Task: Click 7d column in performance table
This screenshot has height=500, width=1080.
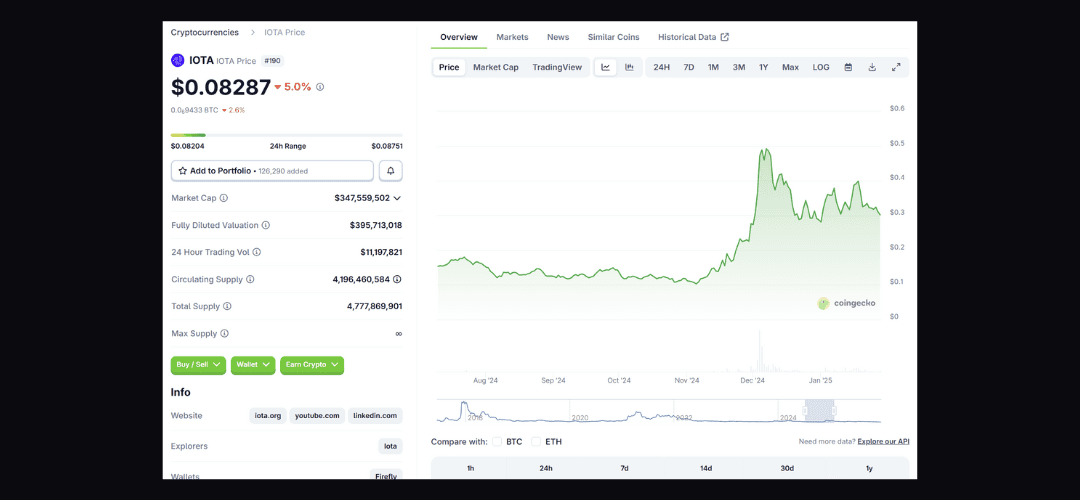Action: (x=624, y=468)
